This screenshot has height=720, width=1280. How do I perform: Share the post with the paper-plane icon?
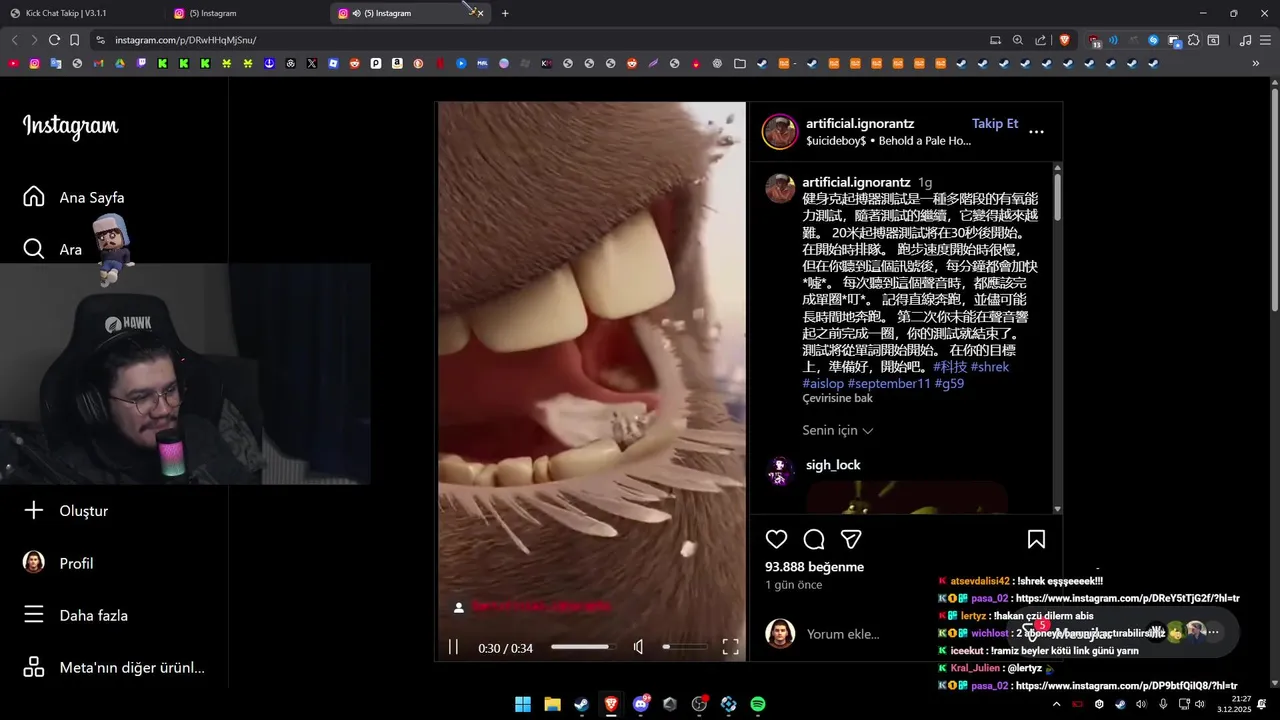coord(851,540)
